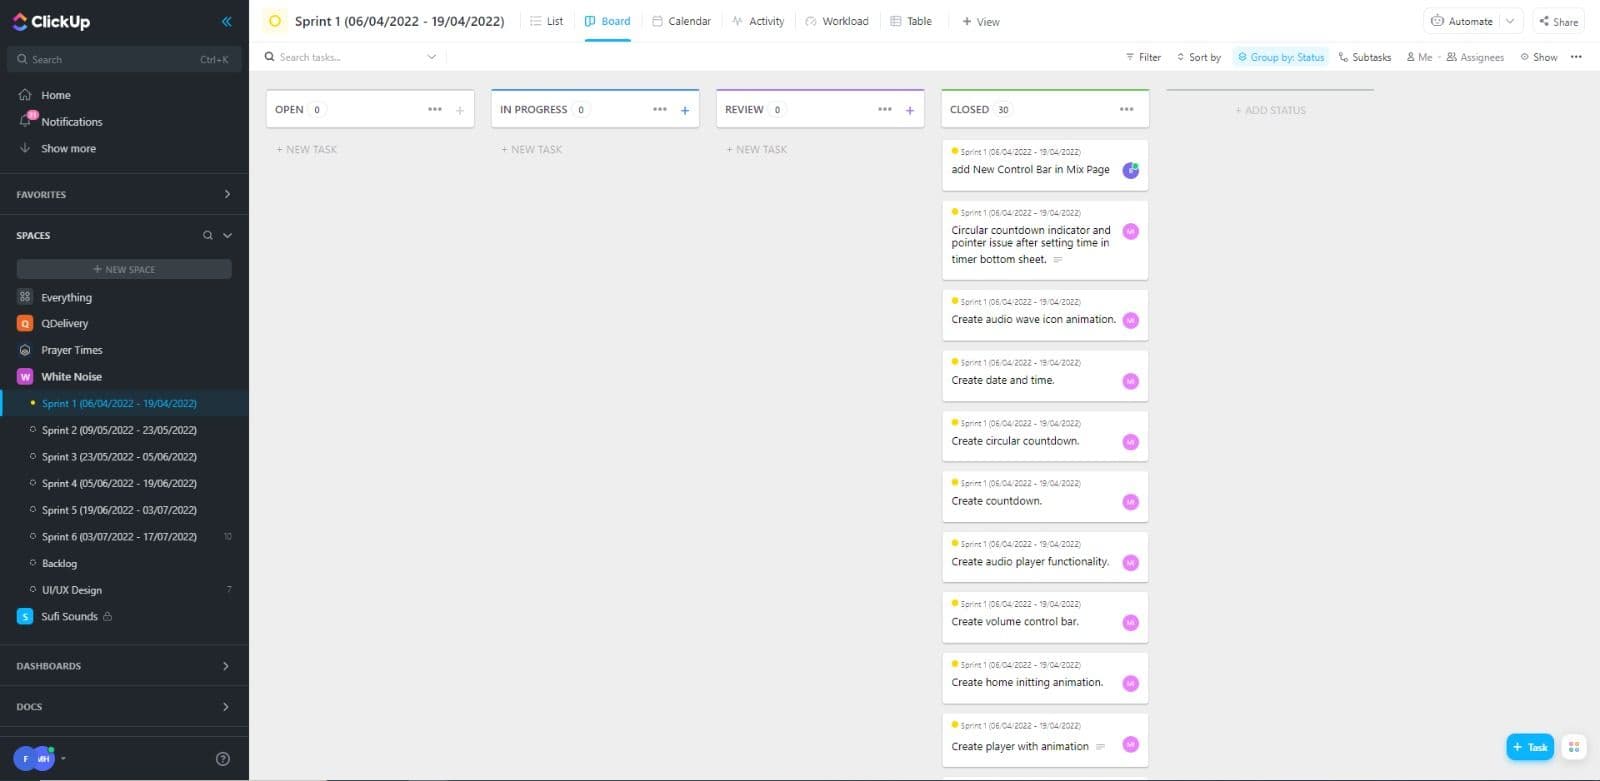Click the search icon next to Spaces

(x=208, y=236)
